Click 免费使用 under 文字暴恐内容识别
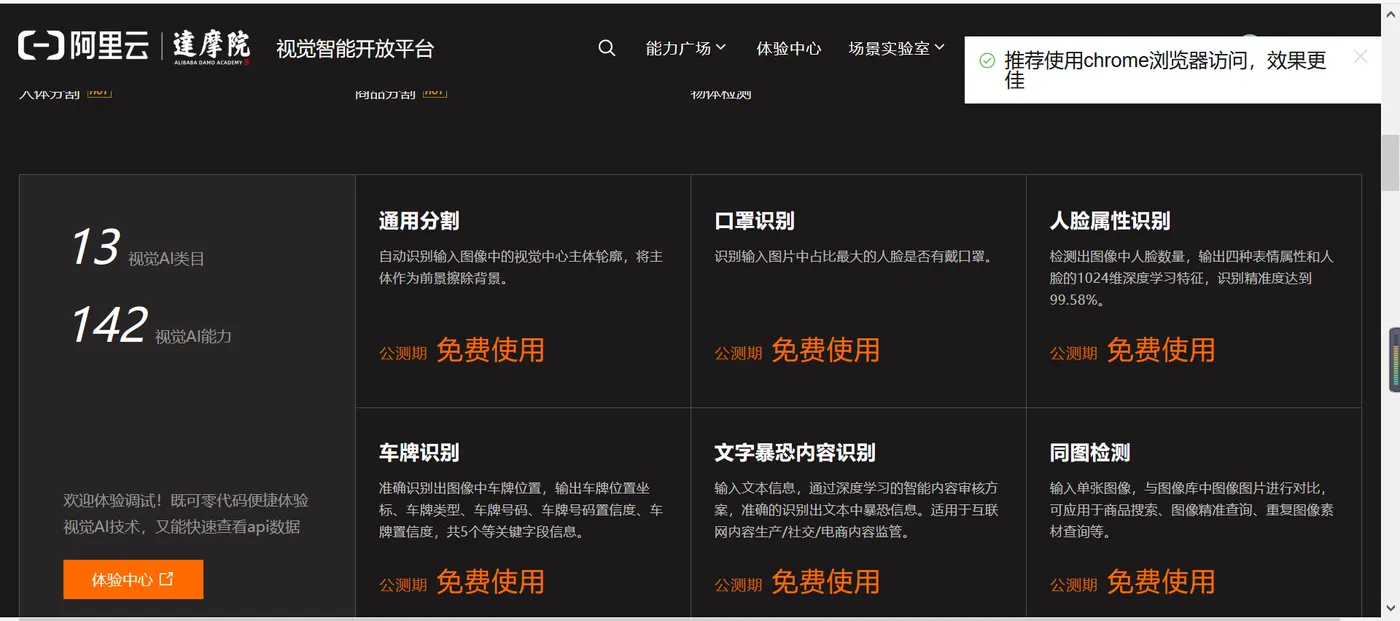Viewport: 1400px width, 621px height. 826,581
